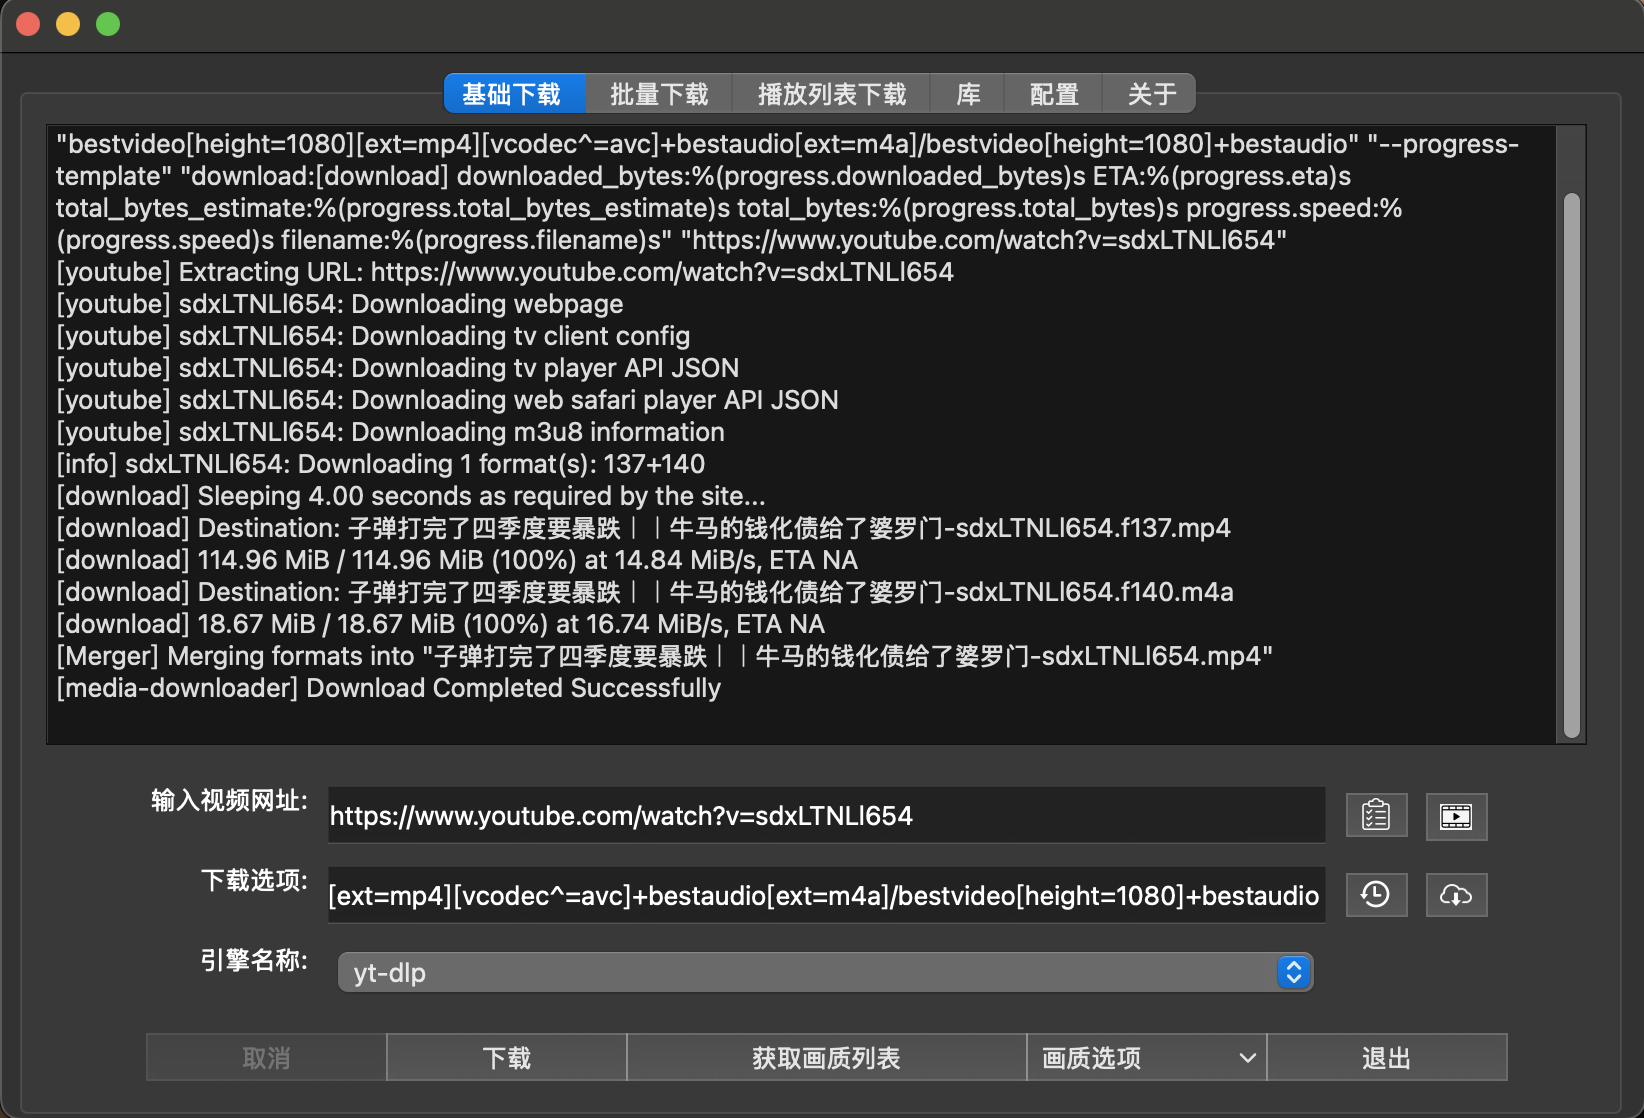Viewport: 1644px width, 1118px height.
Task: Click the paste-from-clipboard icon beside URL field
Action: tap(1376, 816)
